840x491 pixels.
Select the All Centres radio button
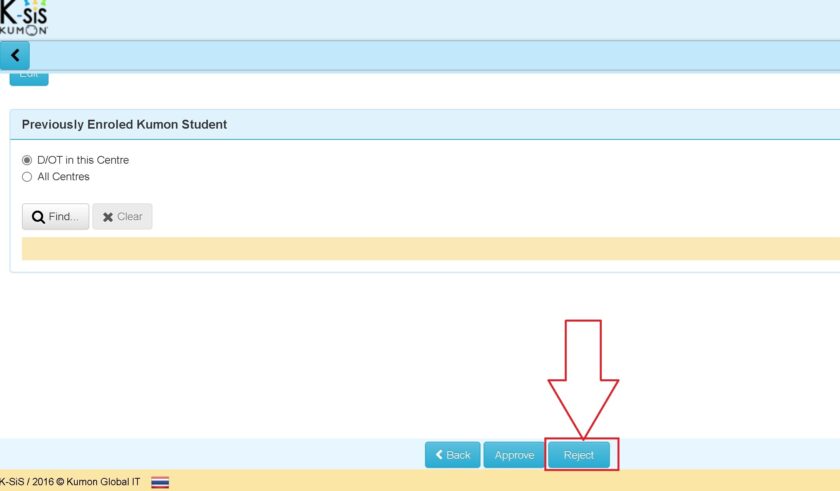[27, 177]
